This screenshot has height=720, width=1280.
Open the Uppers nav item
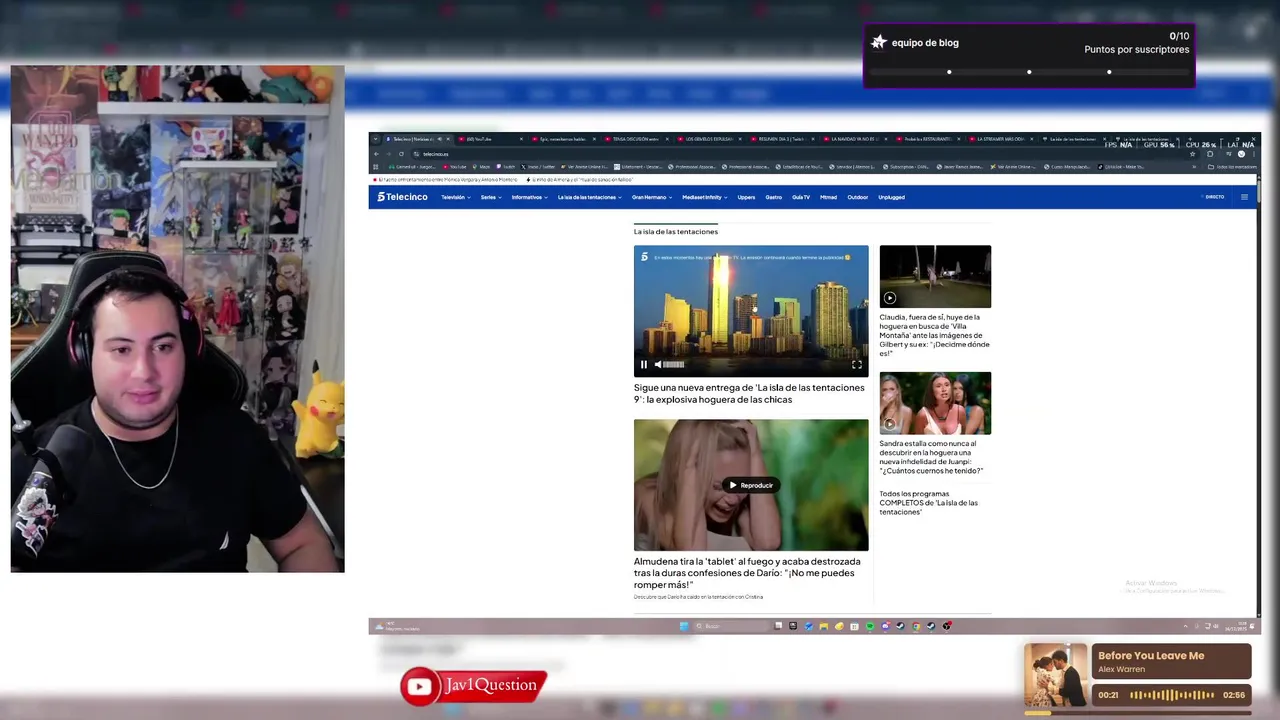point(746,197)
